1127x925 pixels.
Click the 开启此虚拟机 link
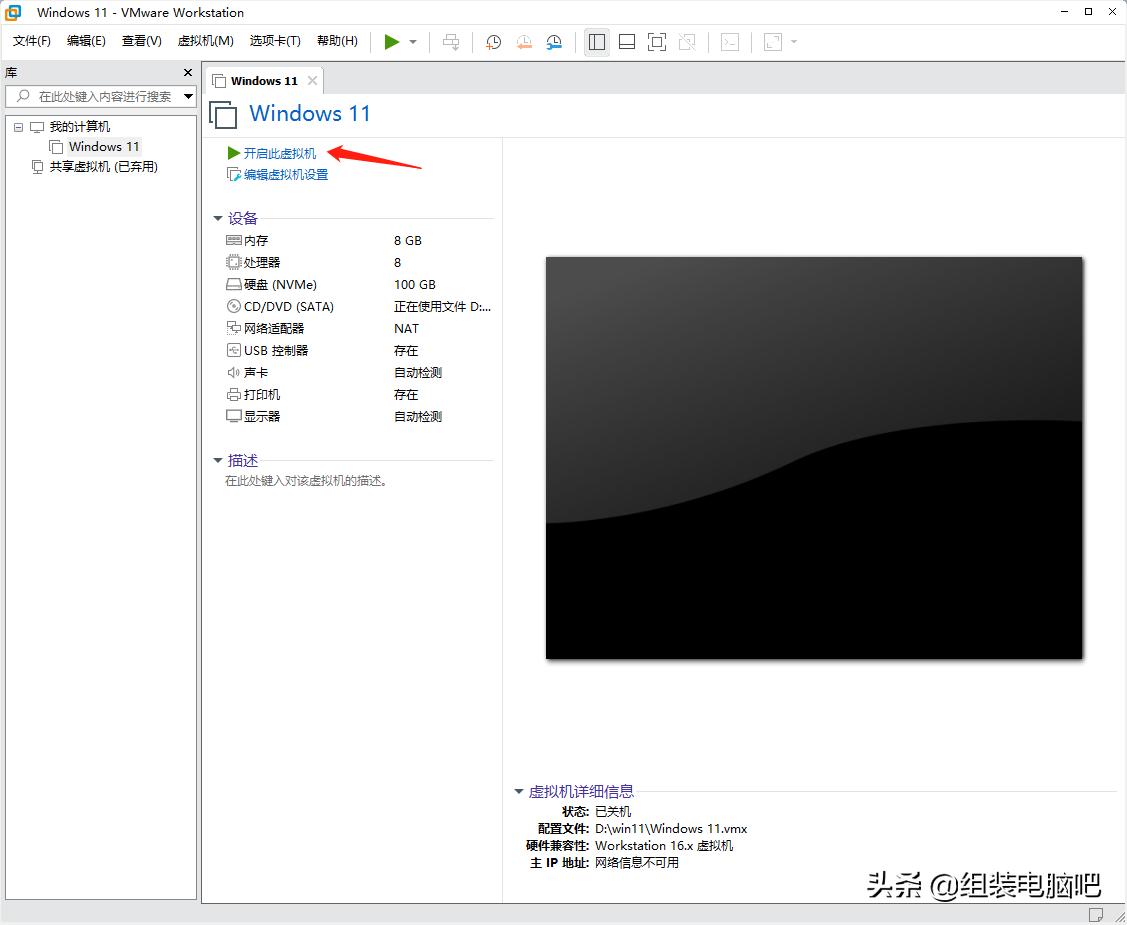pos(280,154)
